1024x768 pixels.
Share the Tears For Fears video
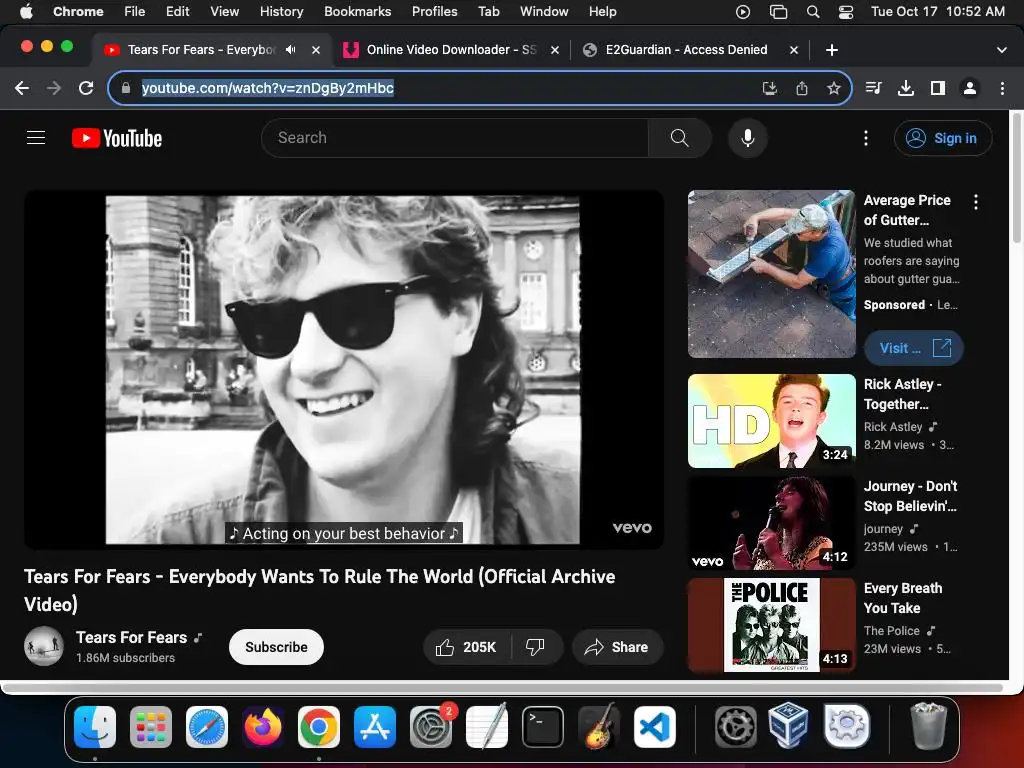coord(617,647)
